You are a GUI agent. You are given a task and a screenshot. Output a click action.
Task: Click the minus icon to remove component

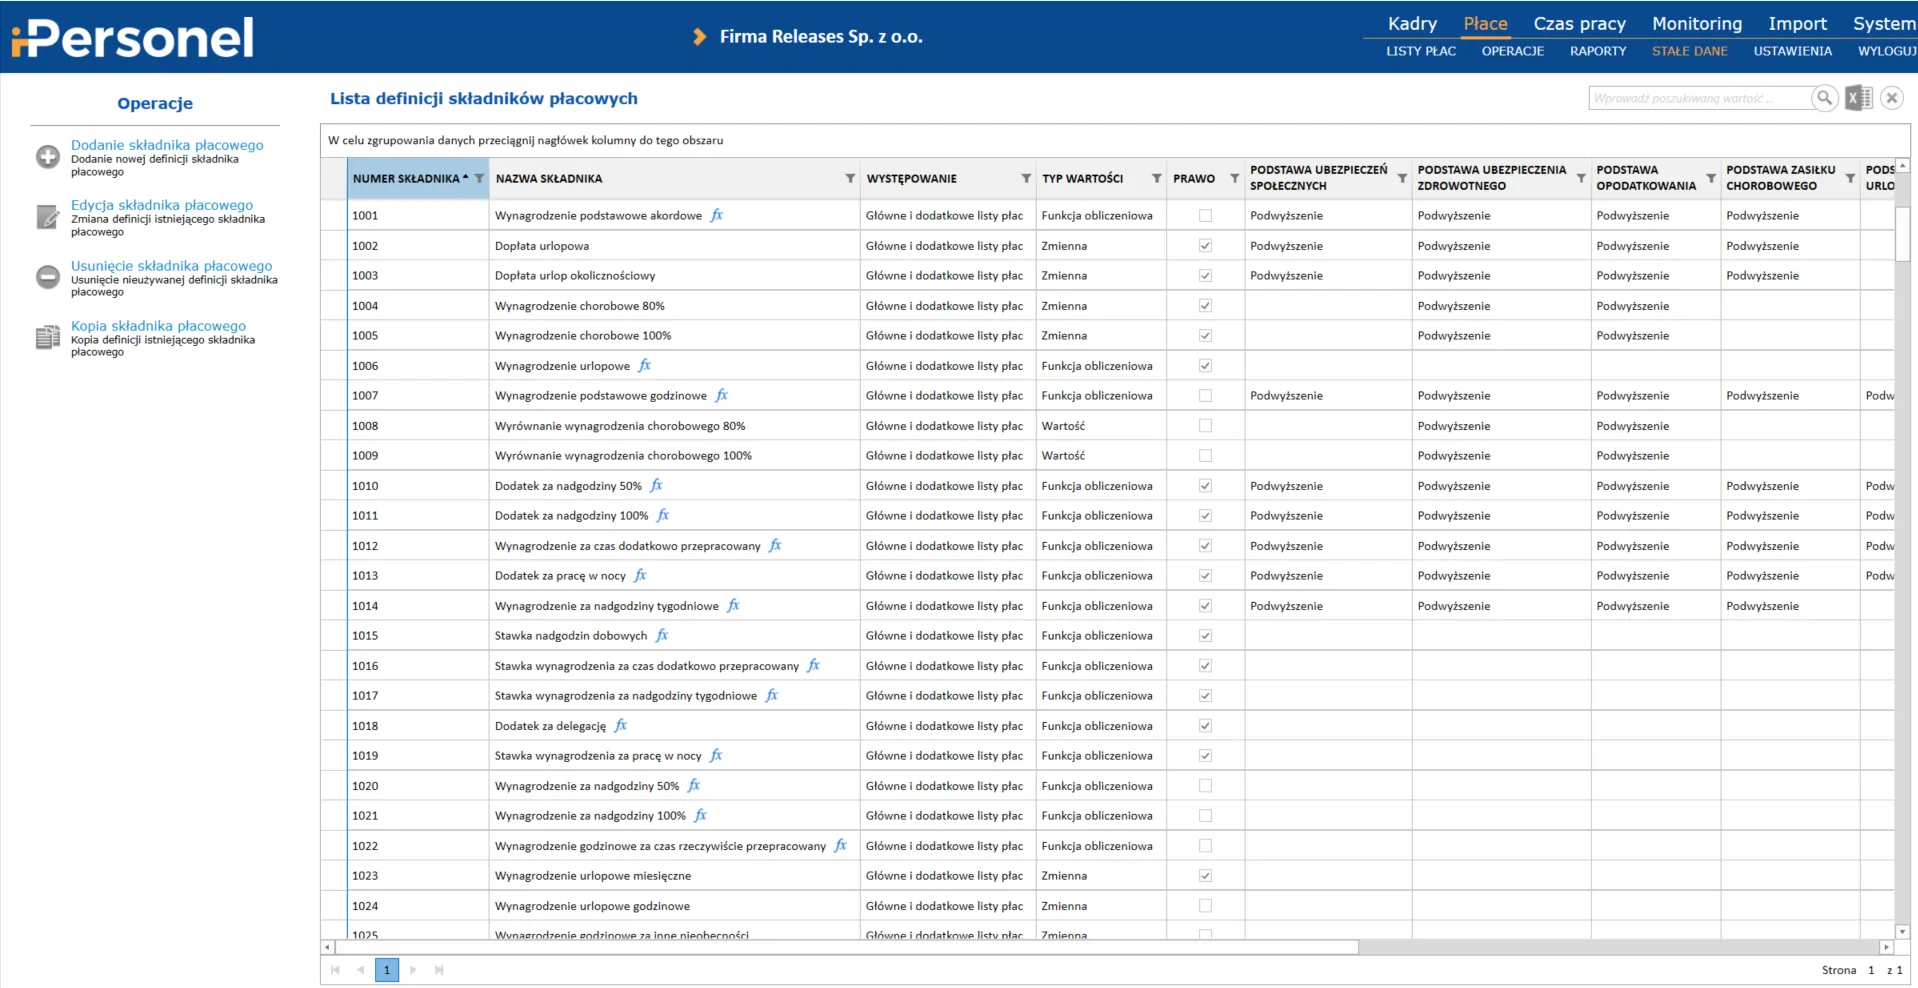click(x=48, y=277)
